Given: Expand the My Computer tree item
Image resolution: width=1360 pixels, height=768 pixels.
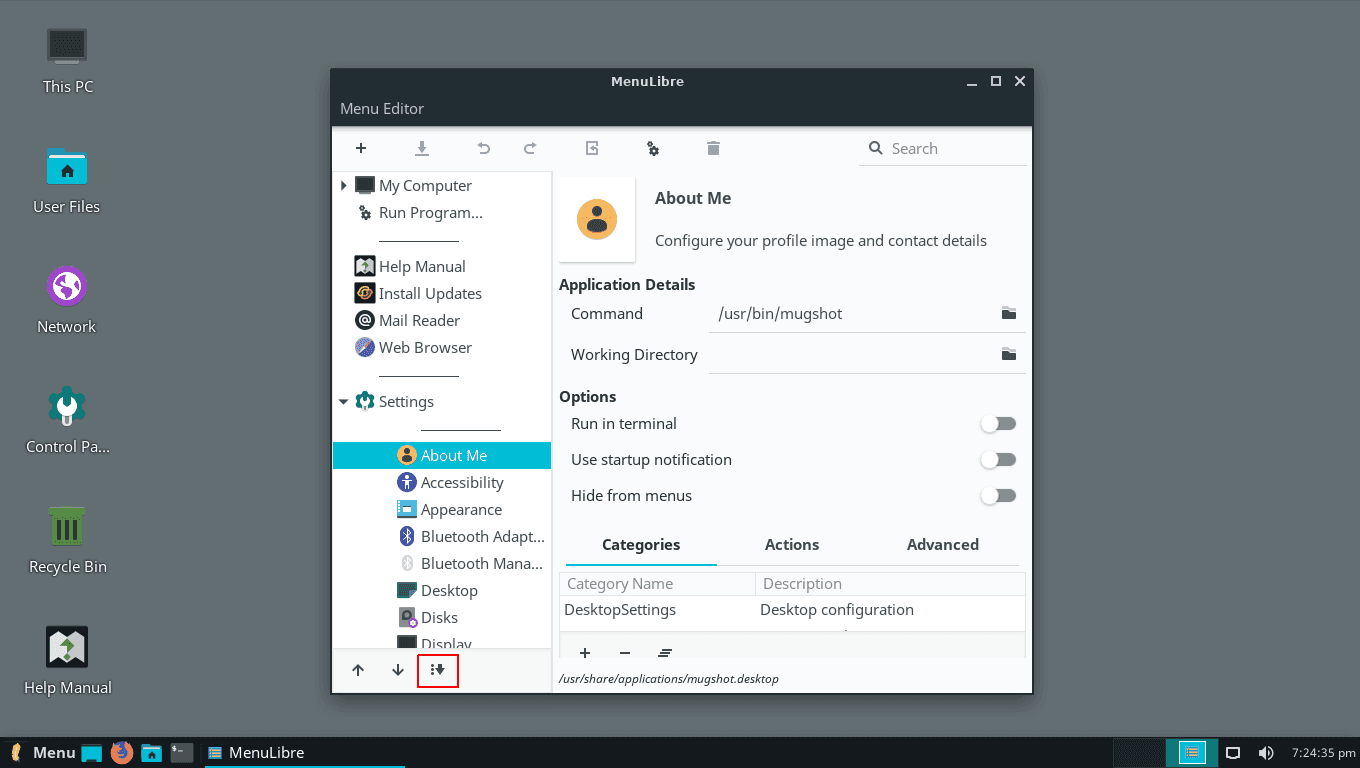Looking at the screenshot, I should (344, 185).
